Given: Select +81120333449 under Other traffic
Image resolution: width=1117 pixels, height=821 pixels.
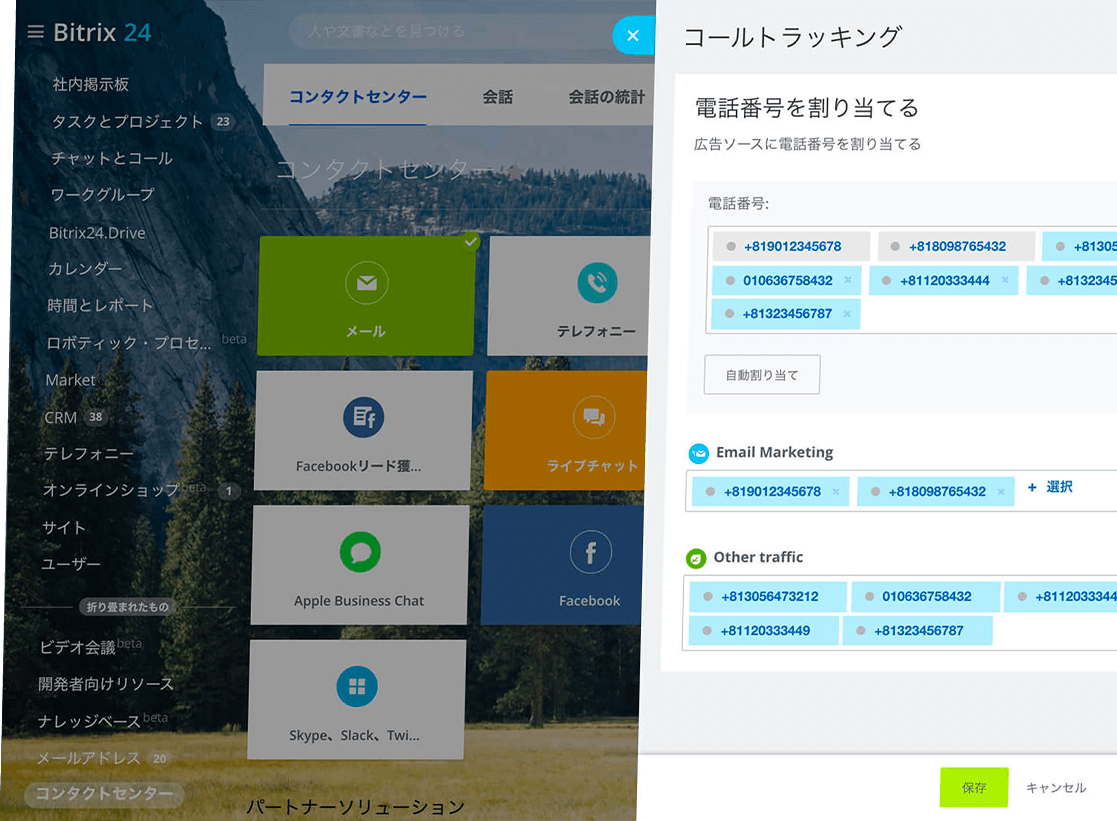Looking at the screenshot, I should [764, 631].
